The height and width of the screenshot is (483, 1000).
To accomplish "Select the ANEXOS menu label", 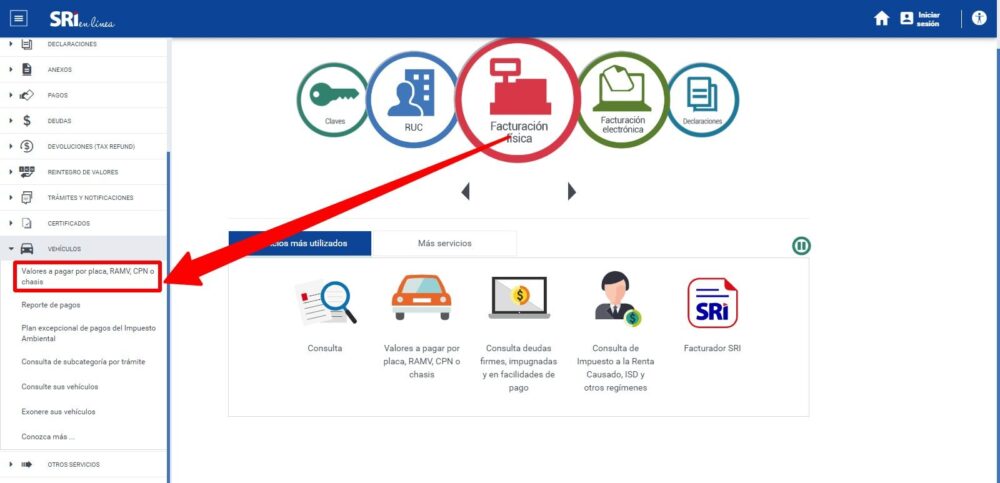I will tap(59, 70).
